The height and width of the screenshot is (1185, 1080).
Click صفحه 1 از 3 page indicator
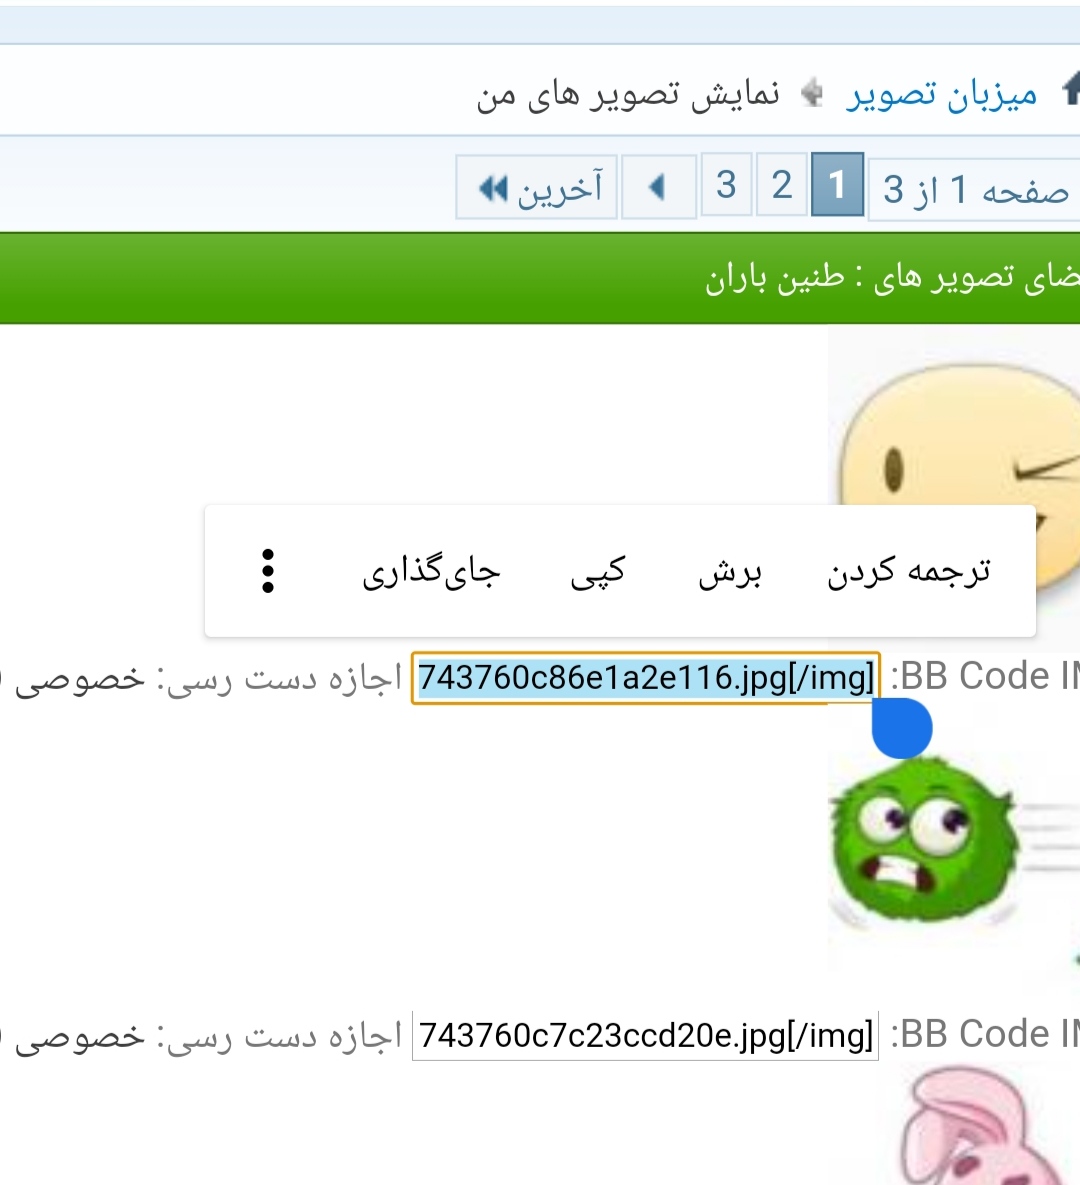[975, 190]
